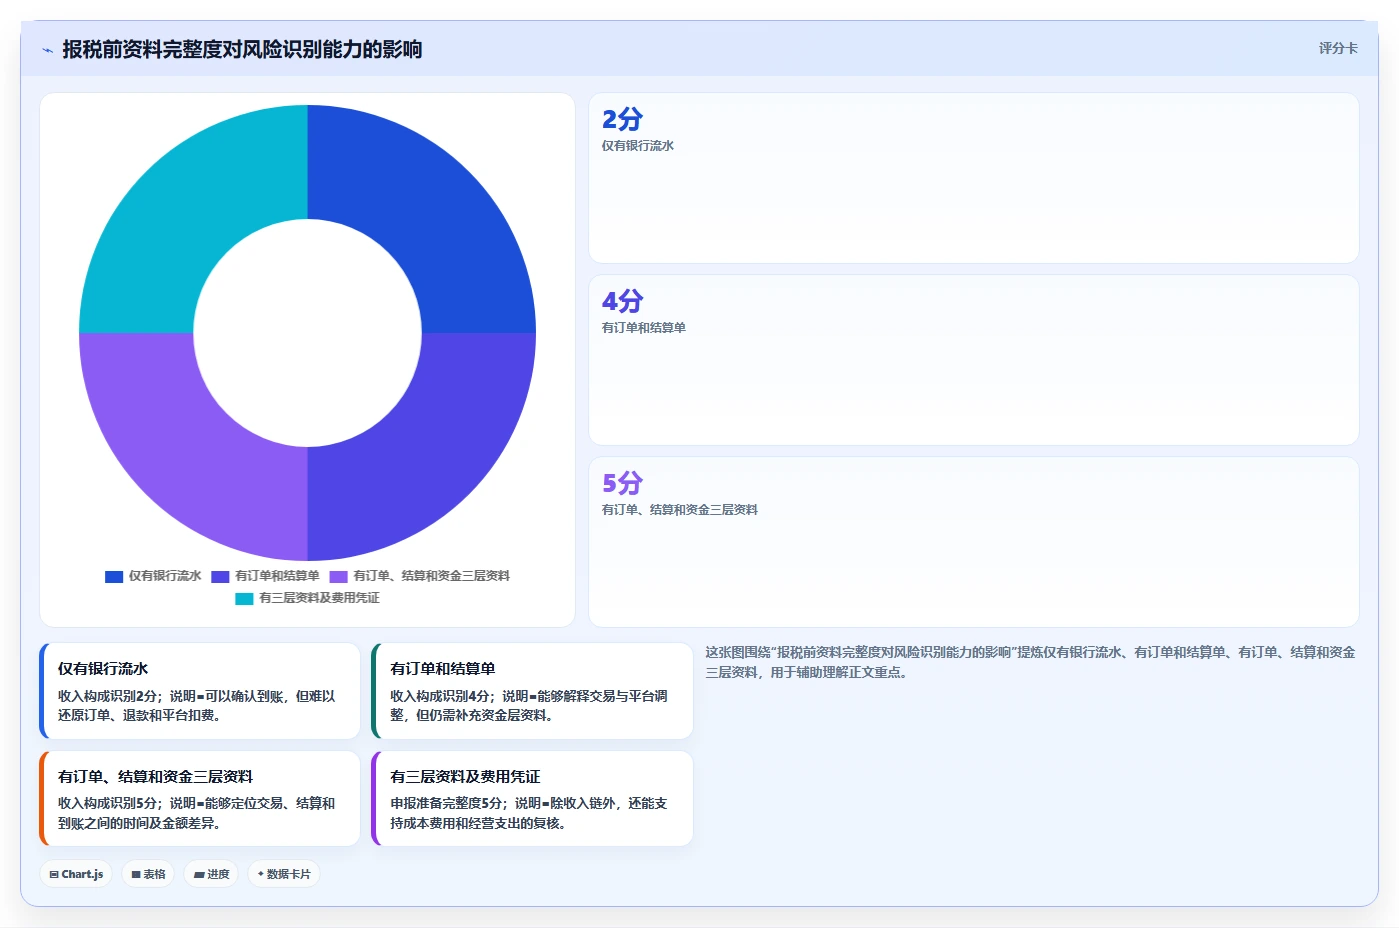Click the bar icon in the 进度 chip
The height and width of the screenshot is (928, 1399).
[199, 874]
